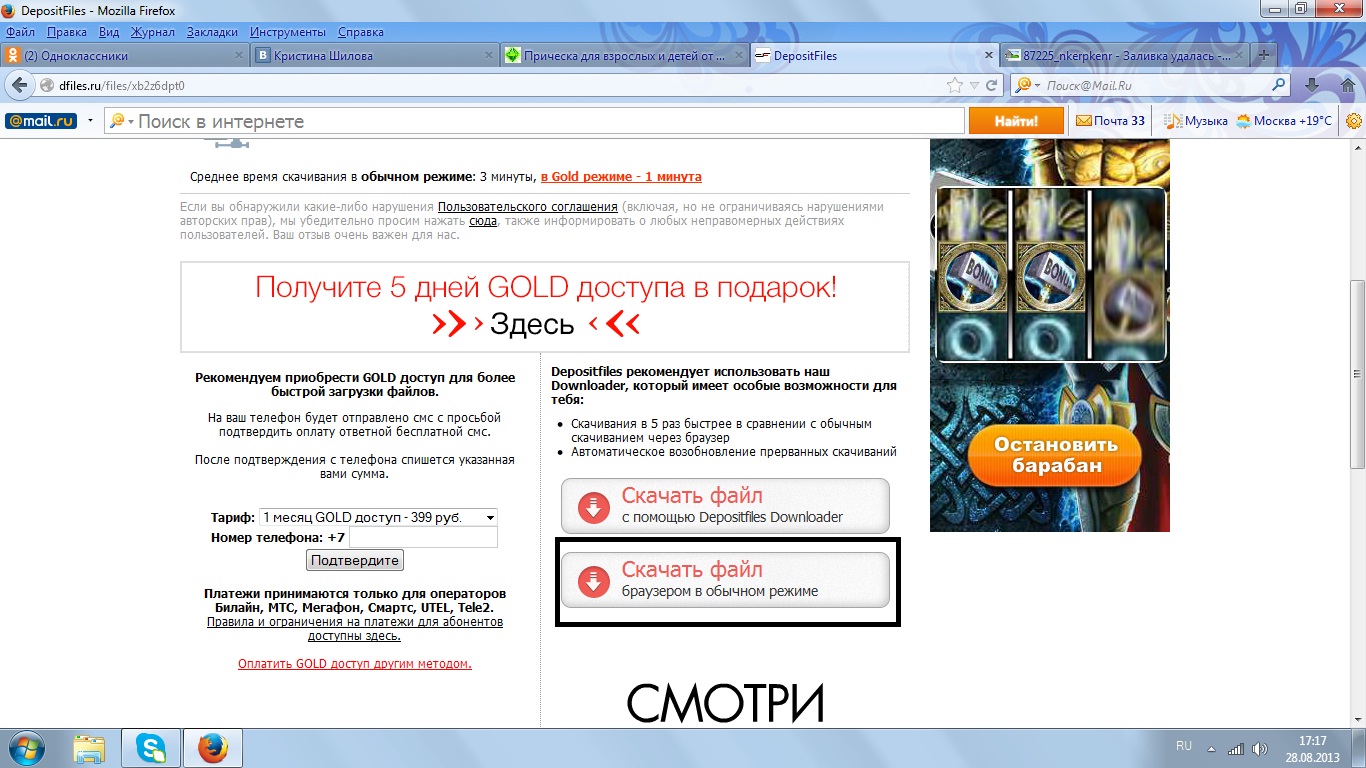
Task: Open the Downloads arrow in Firefox toolbar
Action: click(x=1312, y=85)
